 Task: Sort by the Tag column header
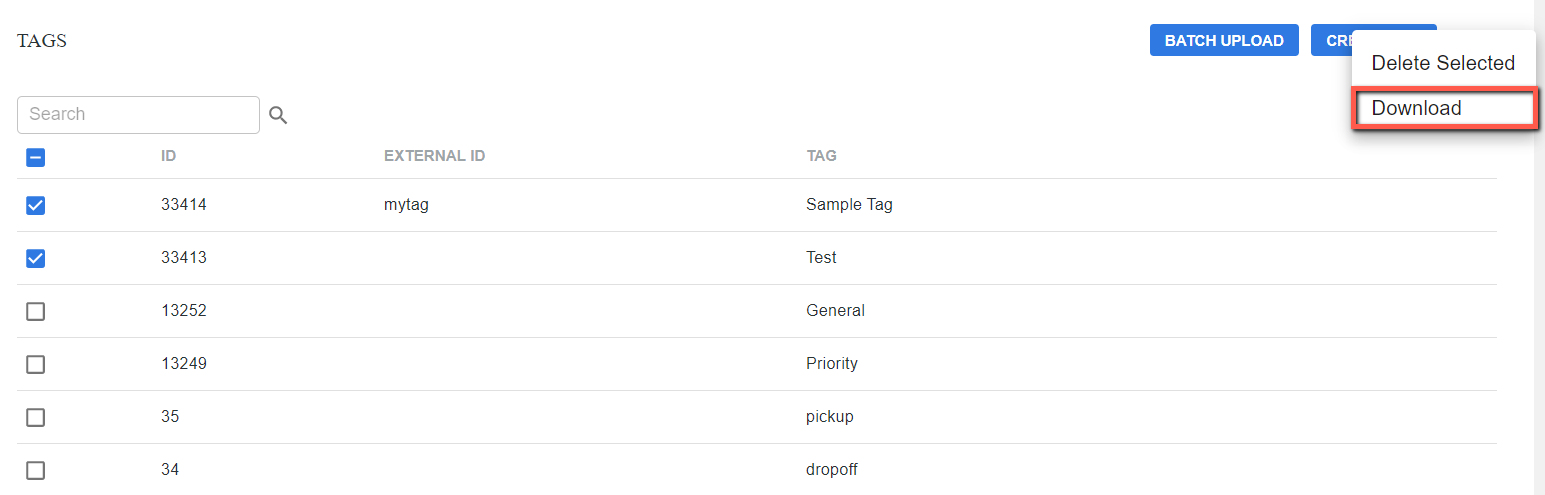pyautogui.click(x=822, y=156)
